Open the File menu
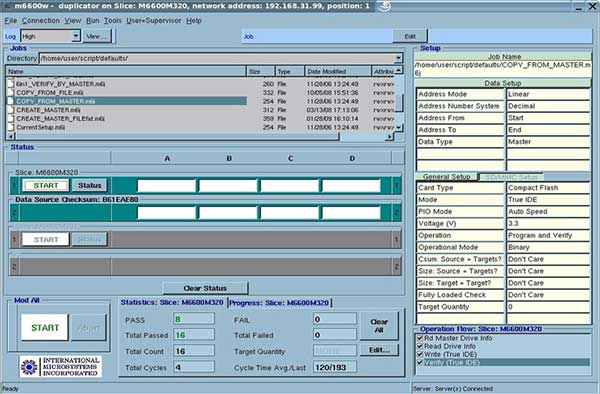600x394 pixels. click(11, 21)
